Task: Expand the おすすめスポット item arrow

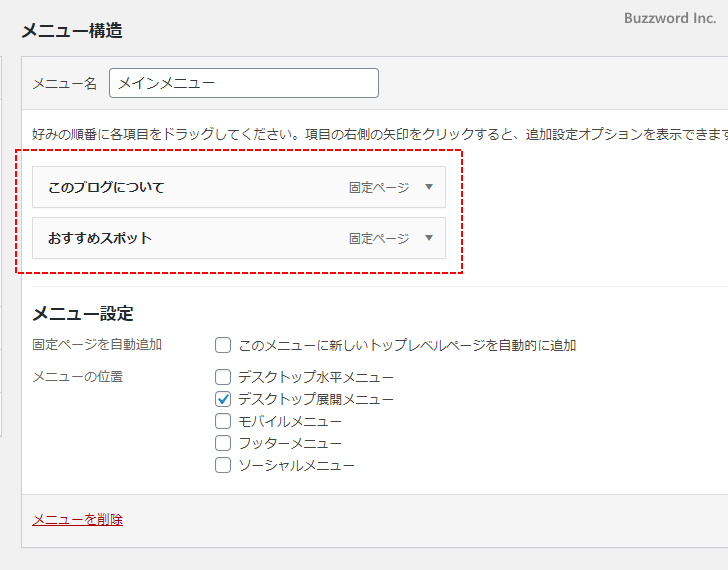Action: (x=429, y=238)
